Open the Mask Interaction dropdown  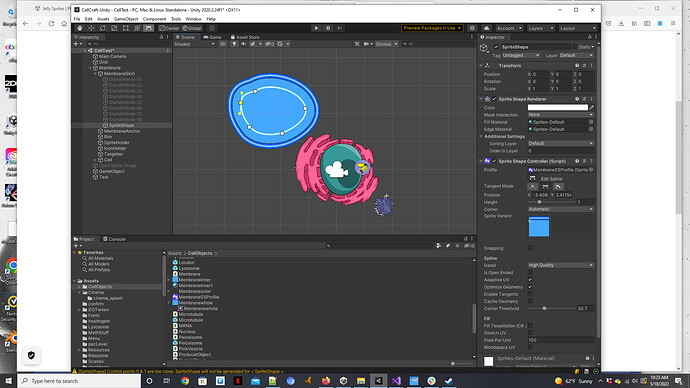click(561, 115)
